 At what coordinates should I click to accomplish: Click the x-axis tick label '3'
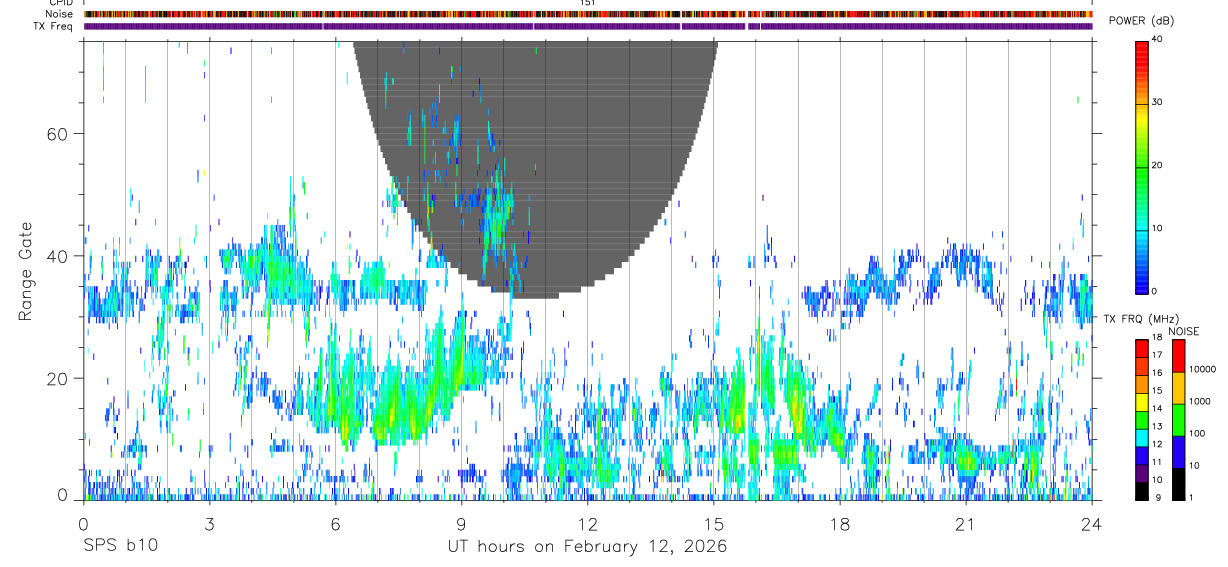pyautogui.click(x=209, y=523)
